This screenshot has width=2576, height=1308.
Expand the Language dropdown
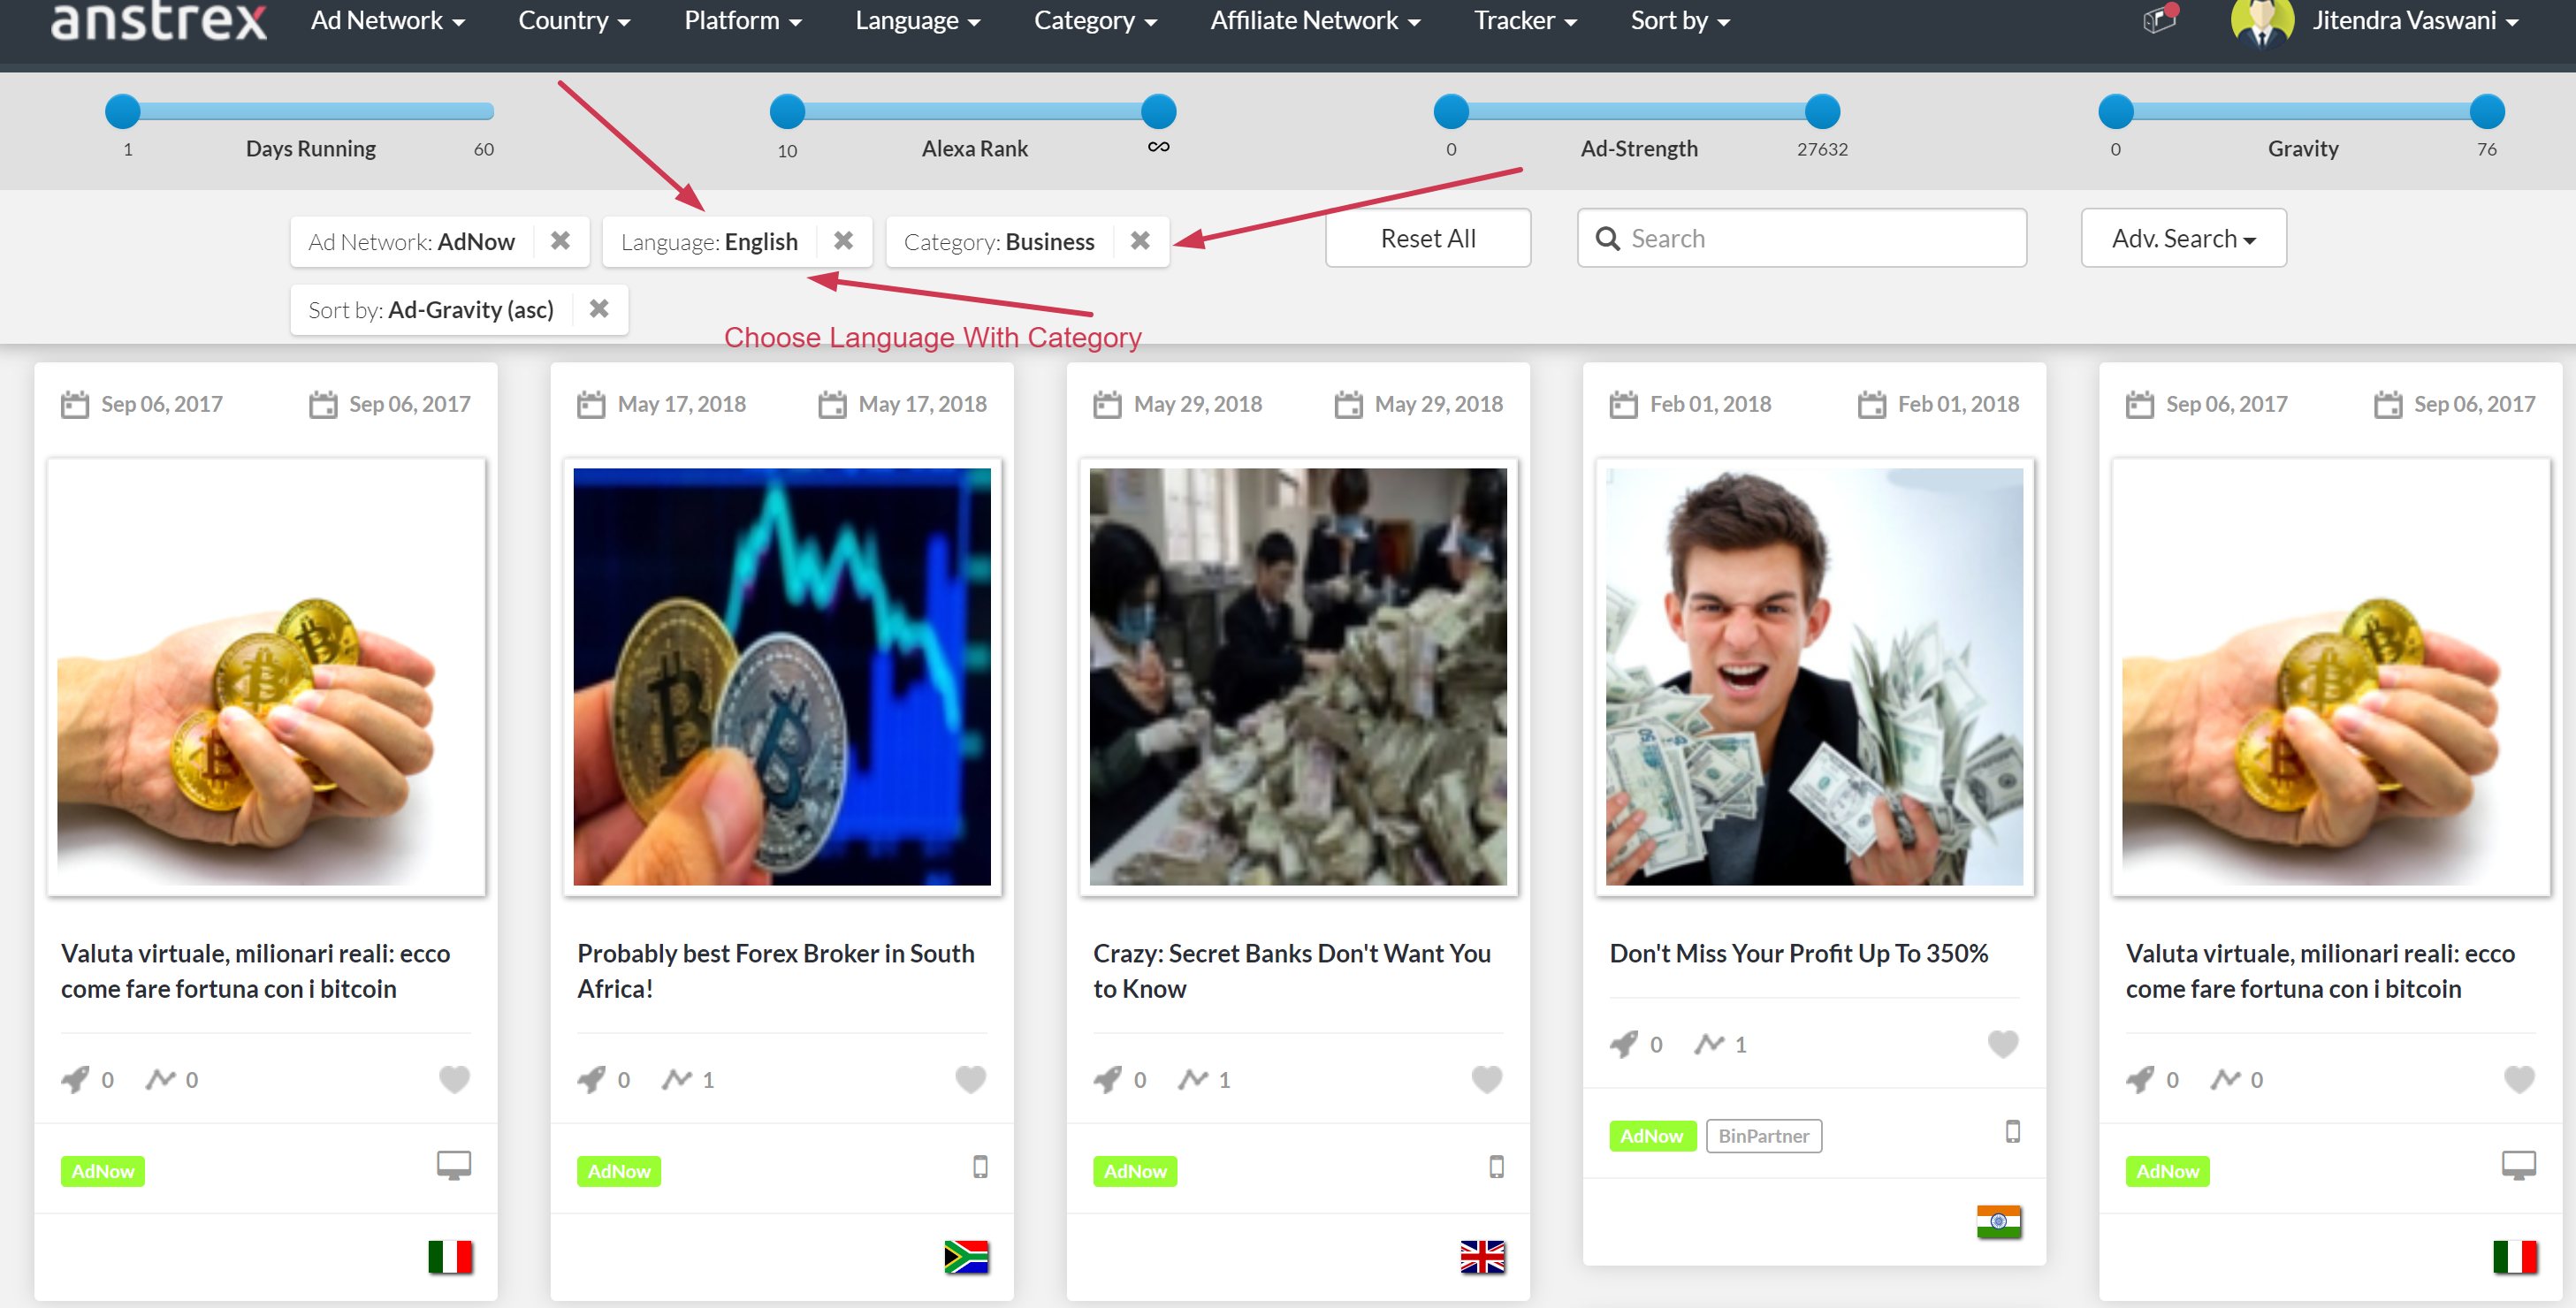918,20
